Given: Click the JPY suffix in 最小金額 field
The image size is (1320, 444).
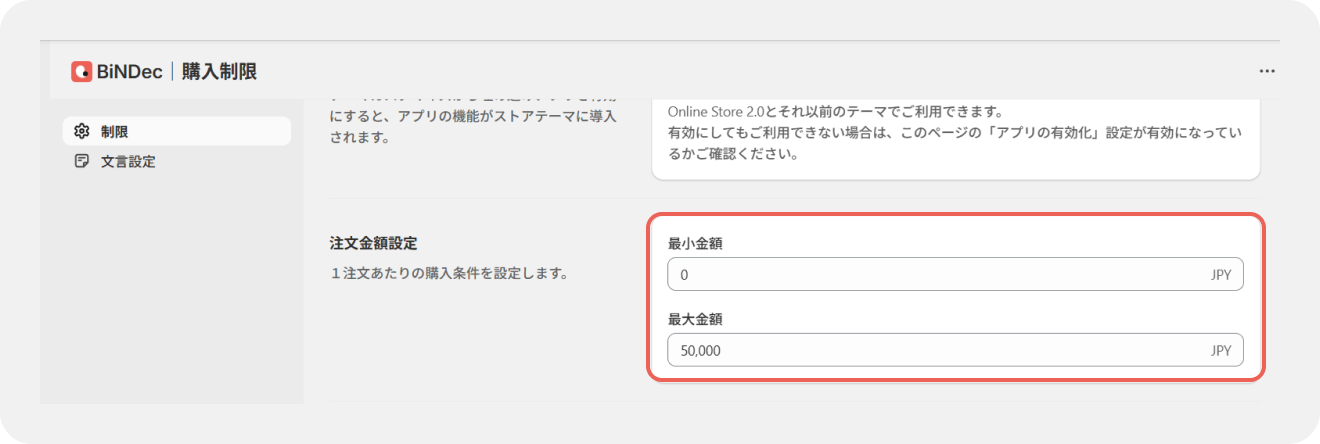Looking at the screenshot, I should coord(1220,274).
